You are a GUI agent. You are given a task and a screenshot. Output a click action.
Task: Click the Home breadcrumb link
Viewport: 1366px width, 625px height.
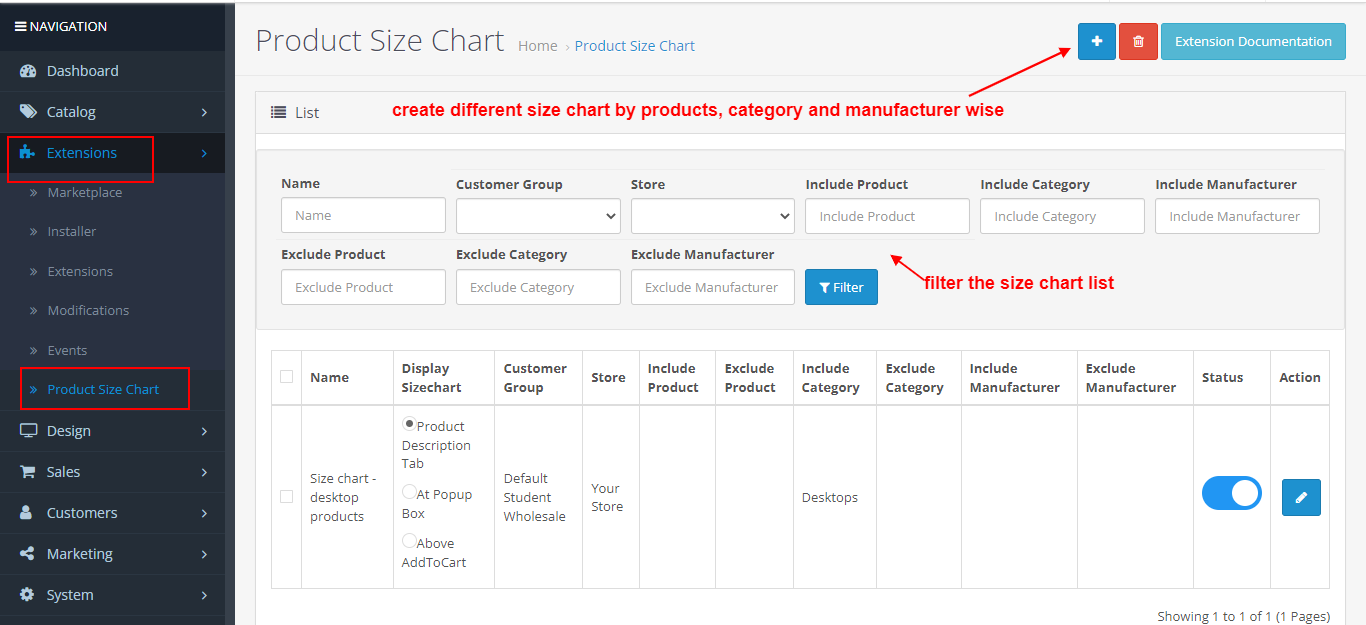[538, 45]
